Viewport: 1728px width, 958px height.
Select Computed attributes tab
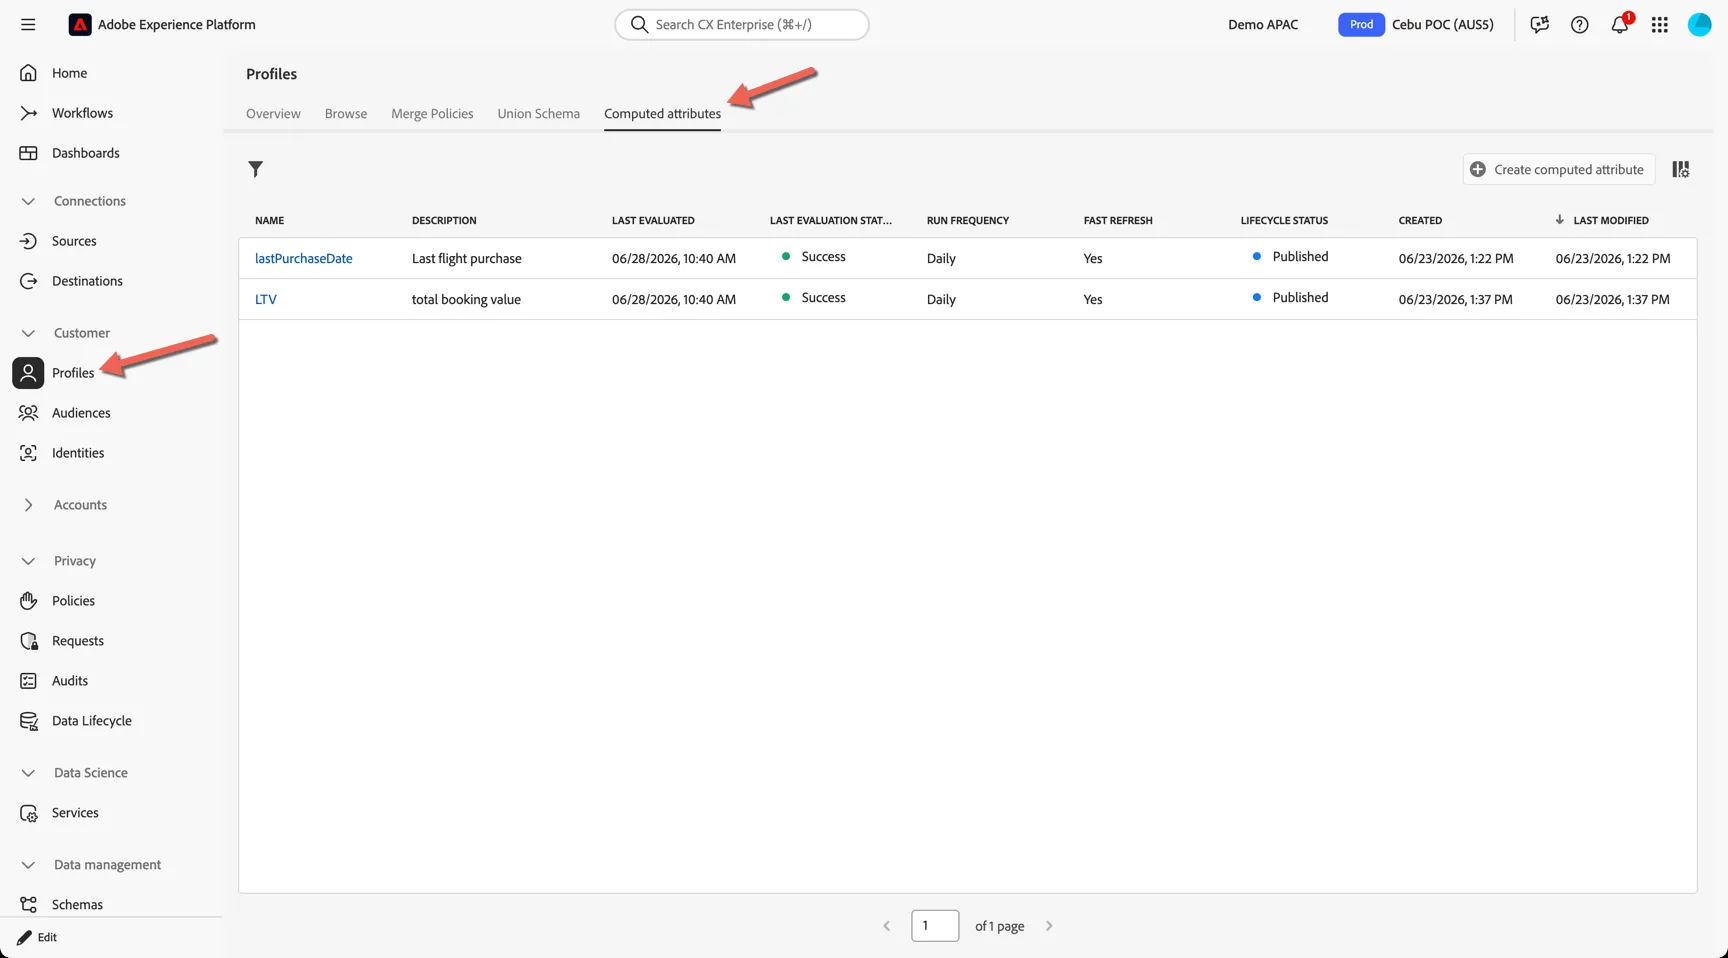[662, 114]
